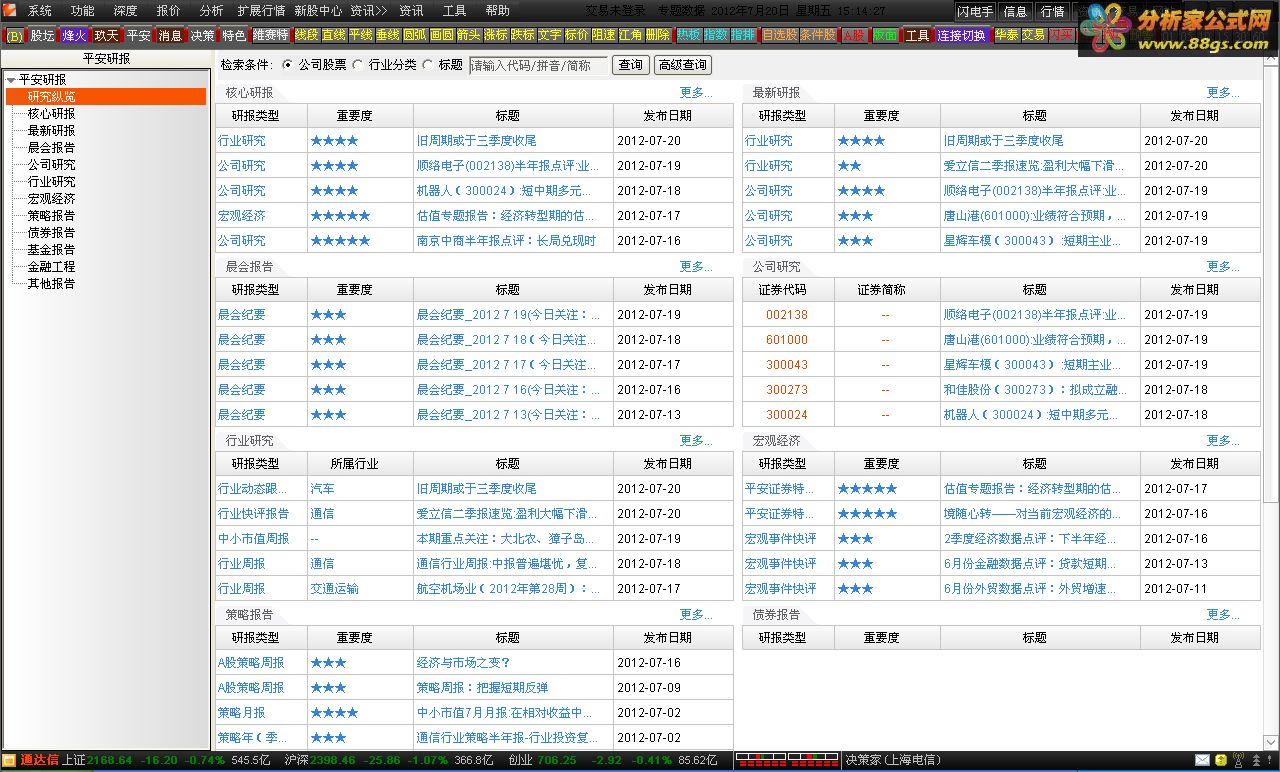Click the signal antenna icon in status bar
This screenshot has width=1280, height=772.
coord(1238,760)
